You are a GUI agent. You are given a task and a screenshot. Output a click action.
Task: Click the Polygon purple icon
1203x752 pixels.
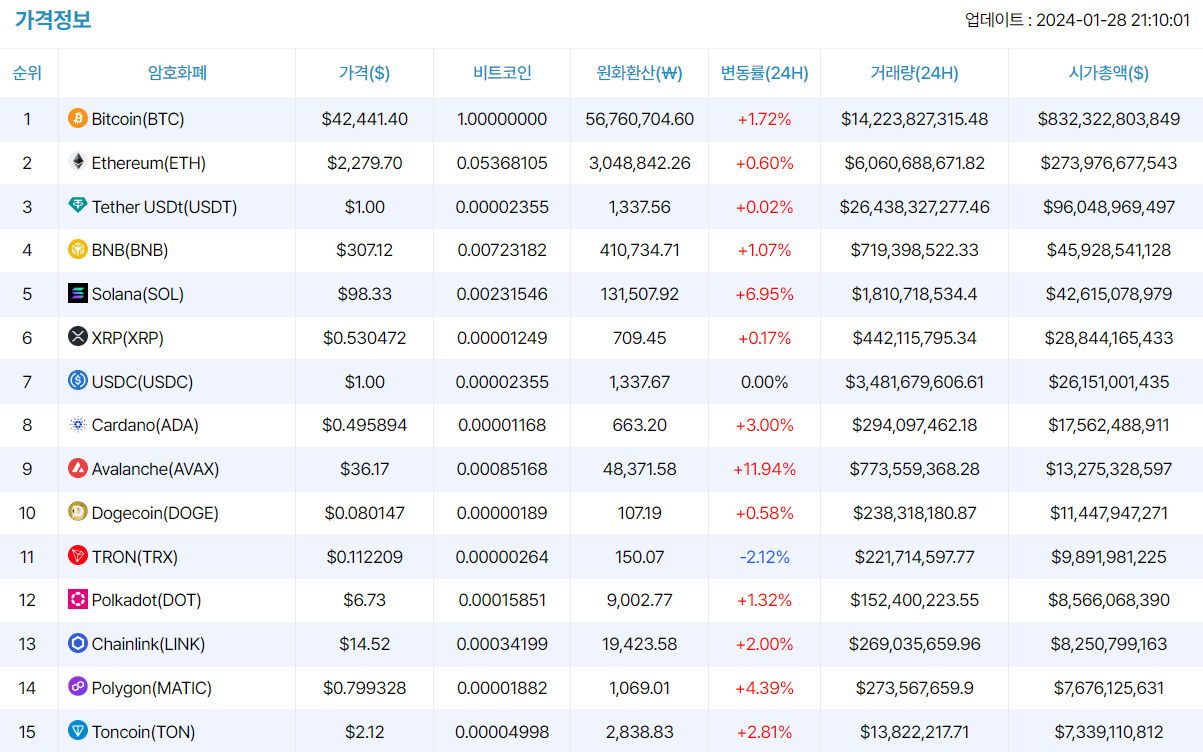[x=78, y=687]
